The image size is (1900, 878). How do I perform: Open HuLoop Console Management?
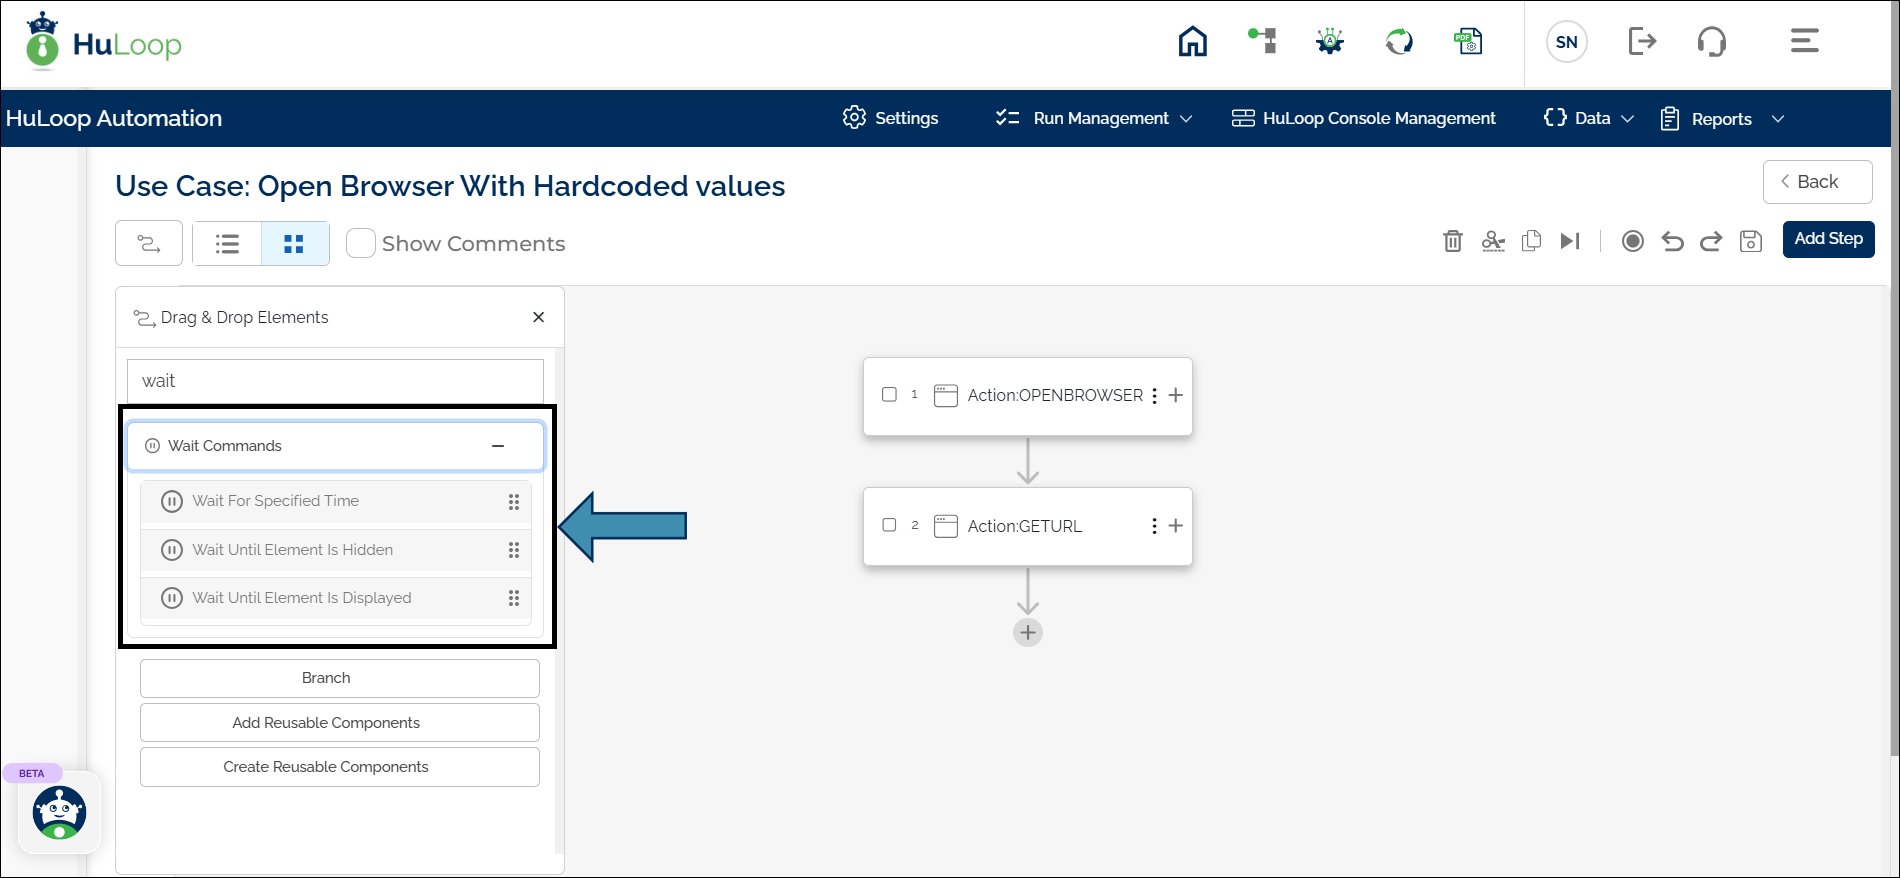pos(1364,118)
